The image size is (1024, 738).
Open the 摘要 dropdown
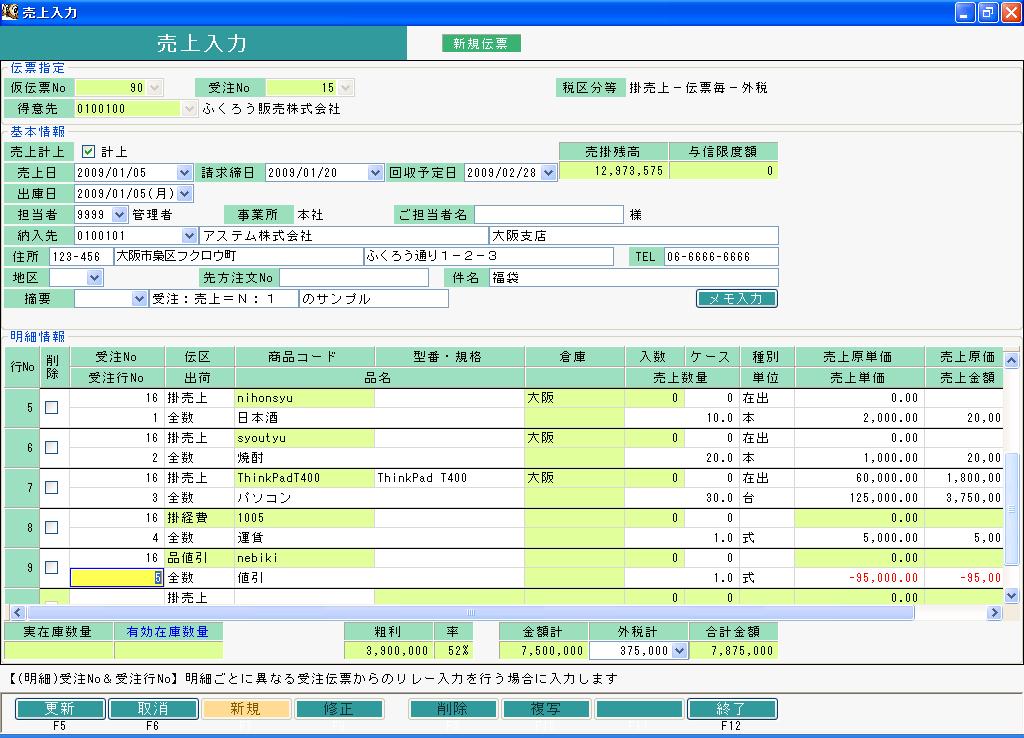pos(138,298)
